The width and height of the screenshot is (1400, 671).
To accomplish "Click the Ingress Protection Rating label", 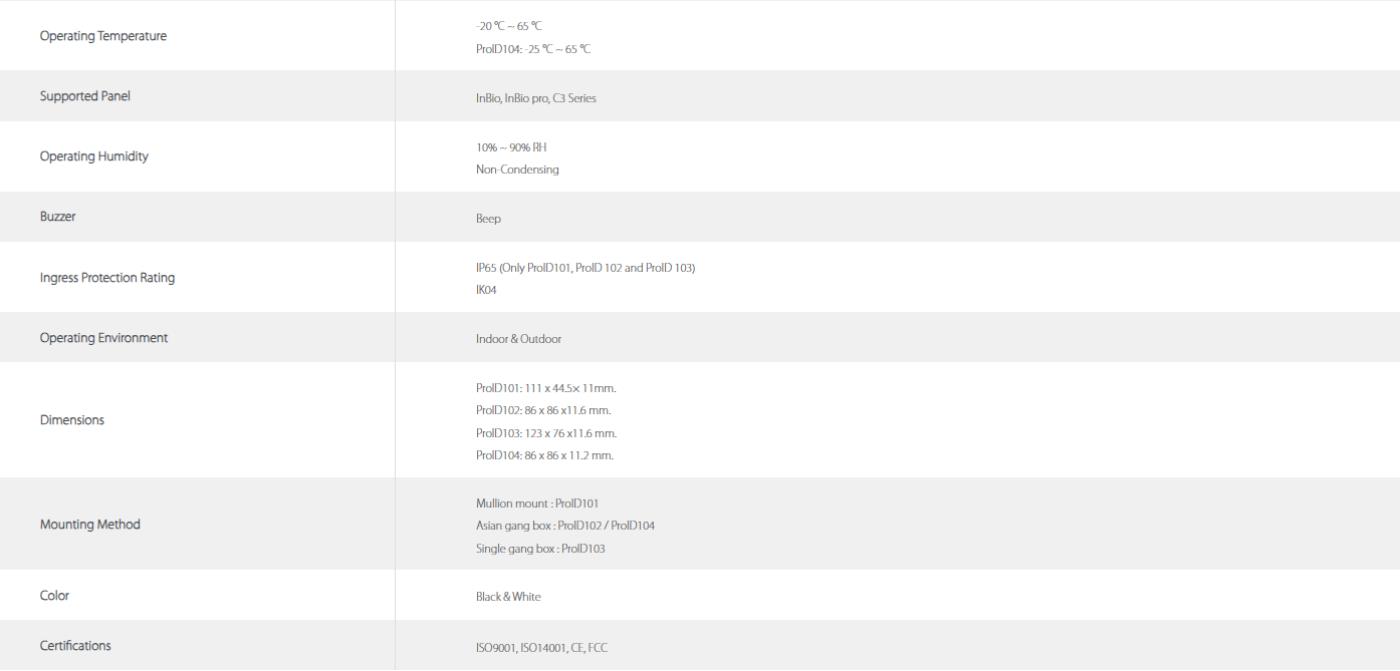I will [107, 278].
